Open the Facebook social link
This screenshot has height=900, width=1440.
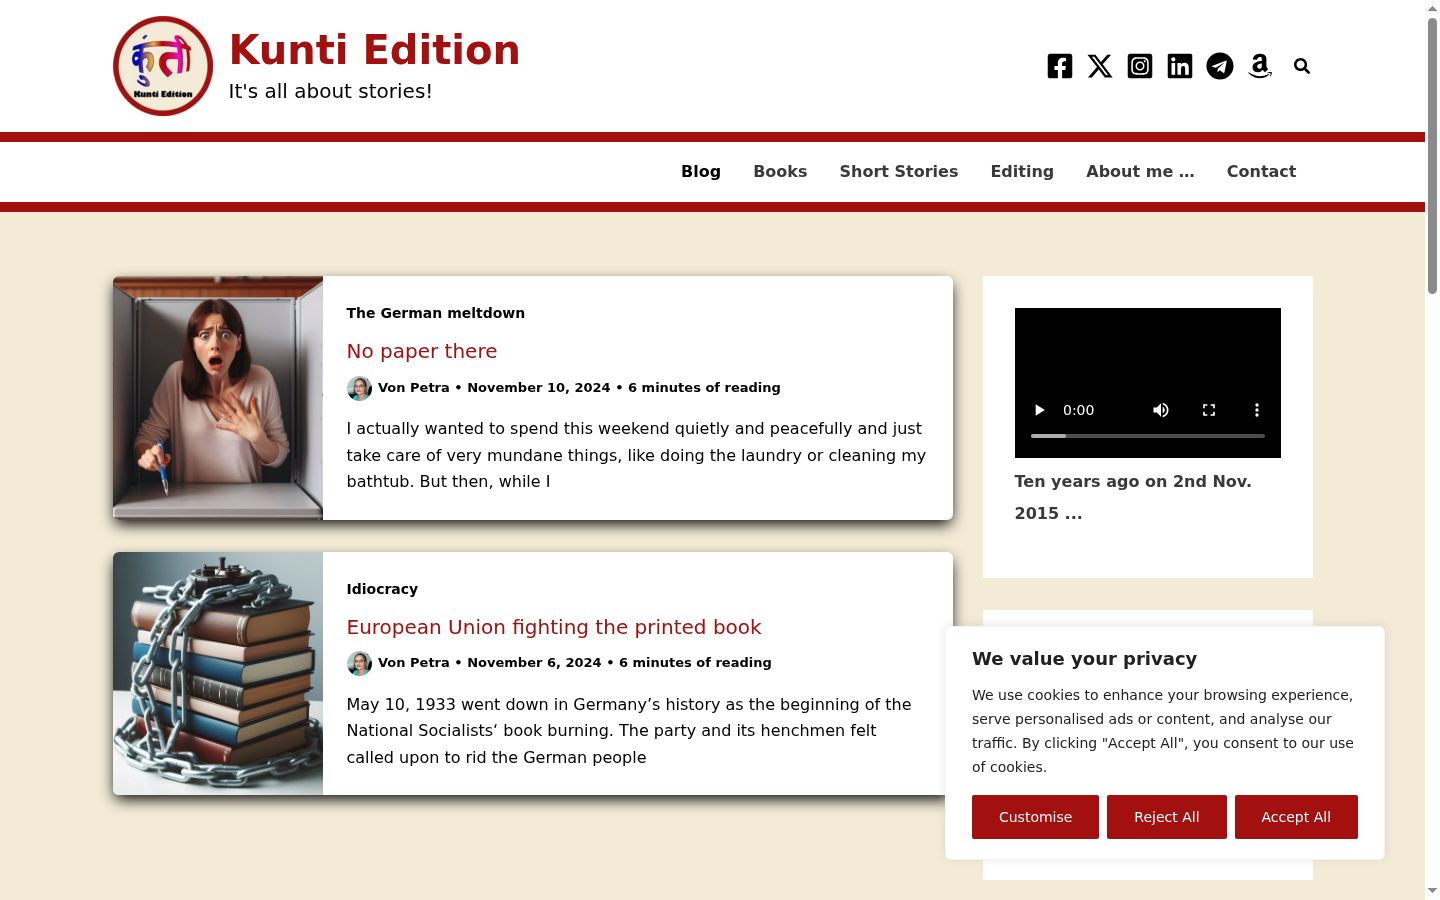1060,66
